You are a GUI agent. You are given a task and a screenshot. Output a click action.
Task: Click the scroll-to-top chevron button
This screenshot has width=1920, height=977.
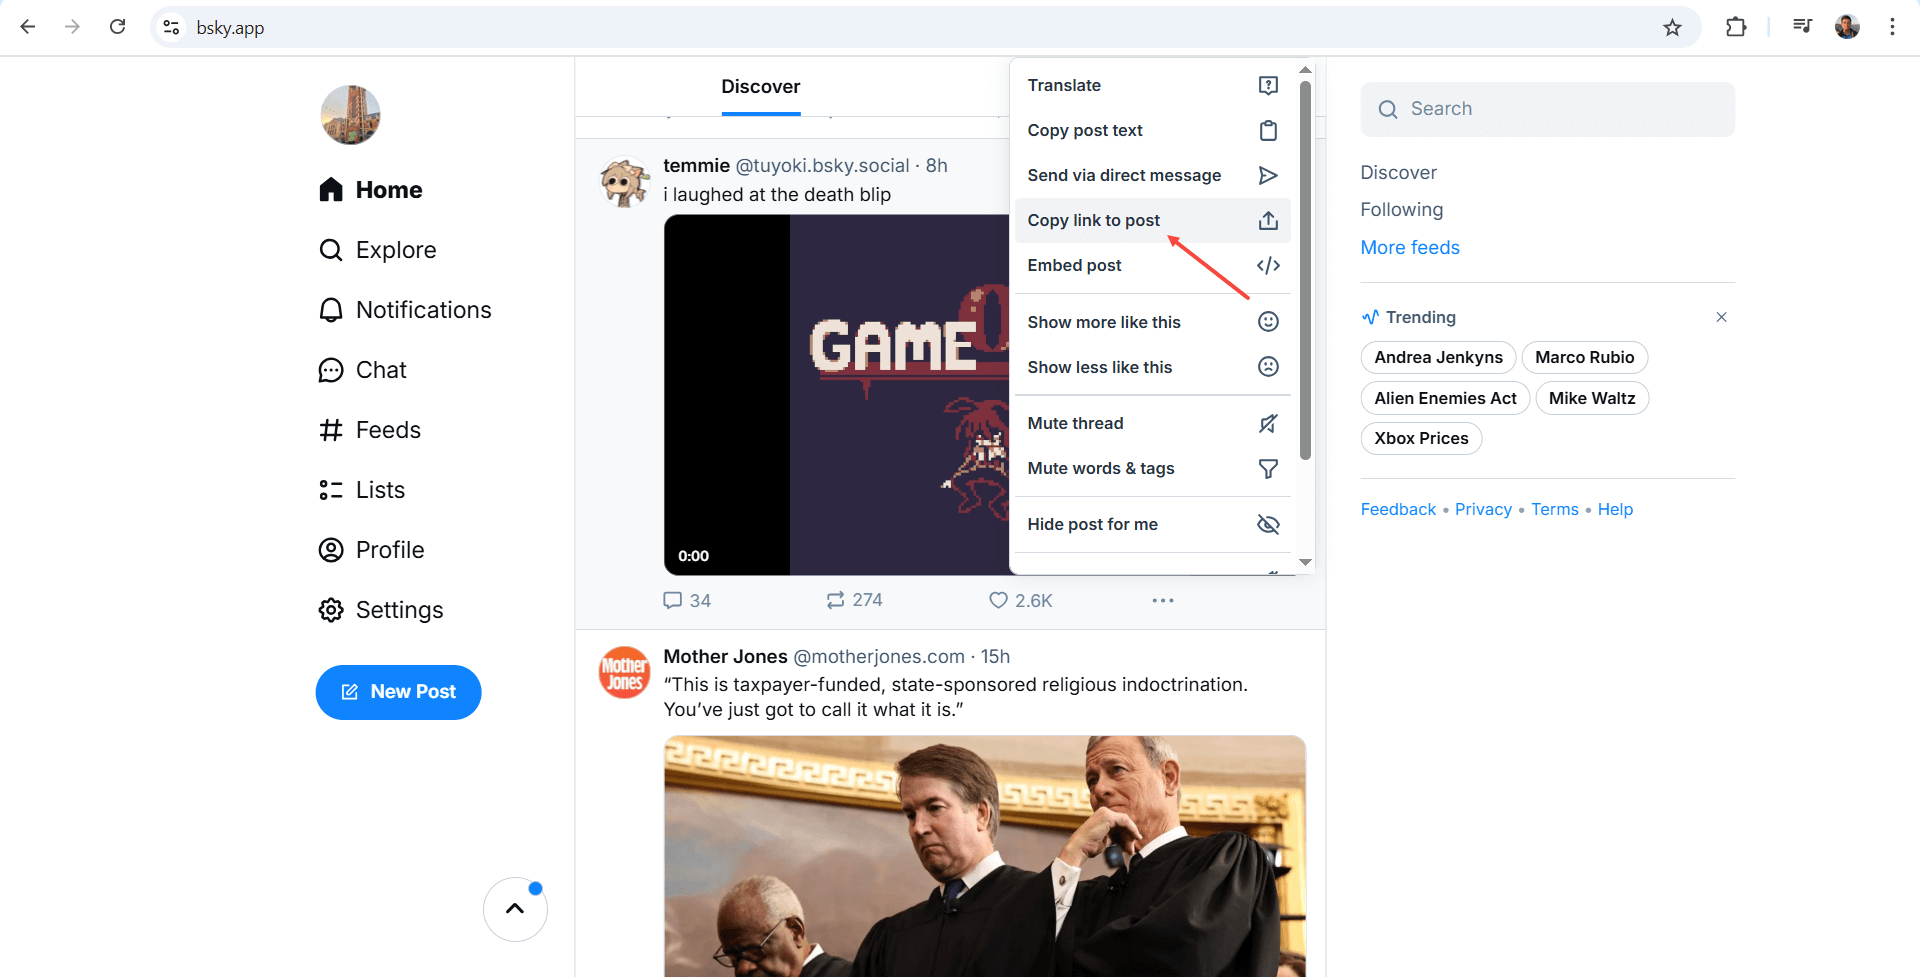[x=515, y=909]
